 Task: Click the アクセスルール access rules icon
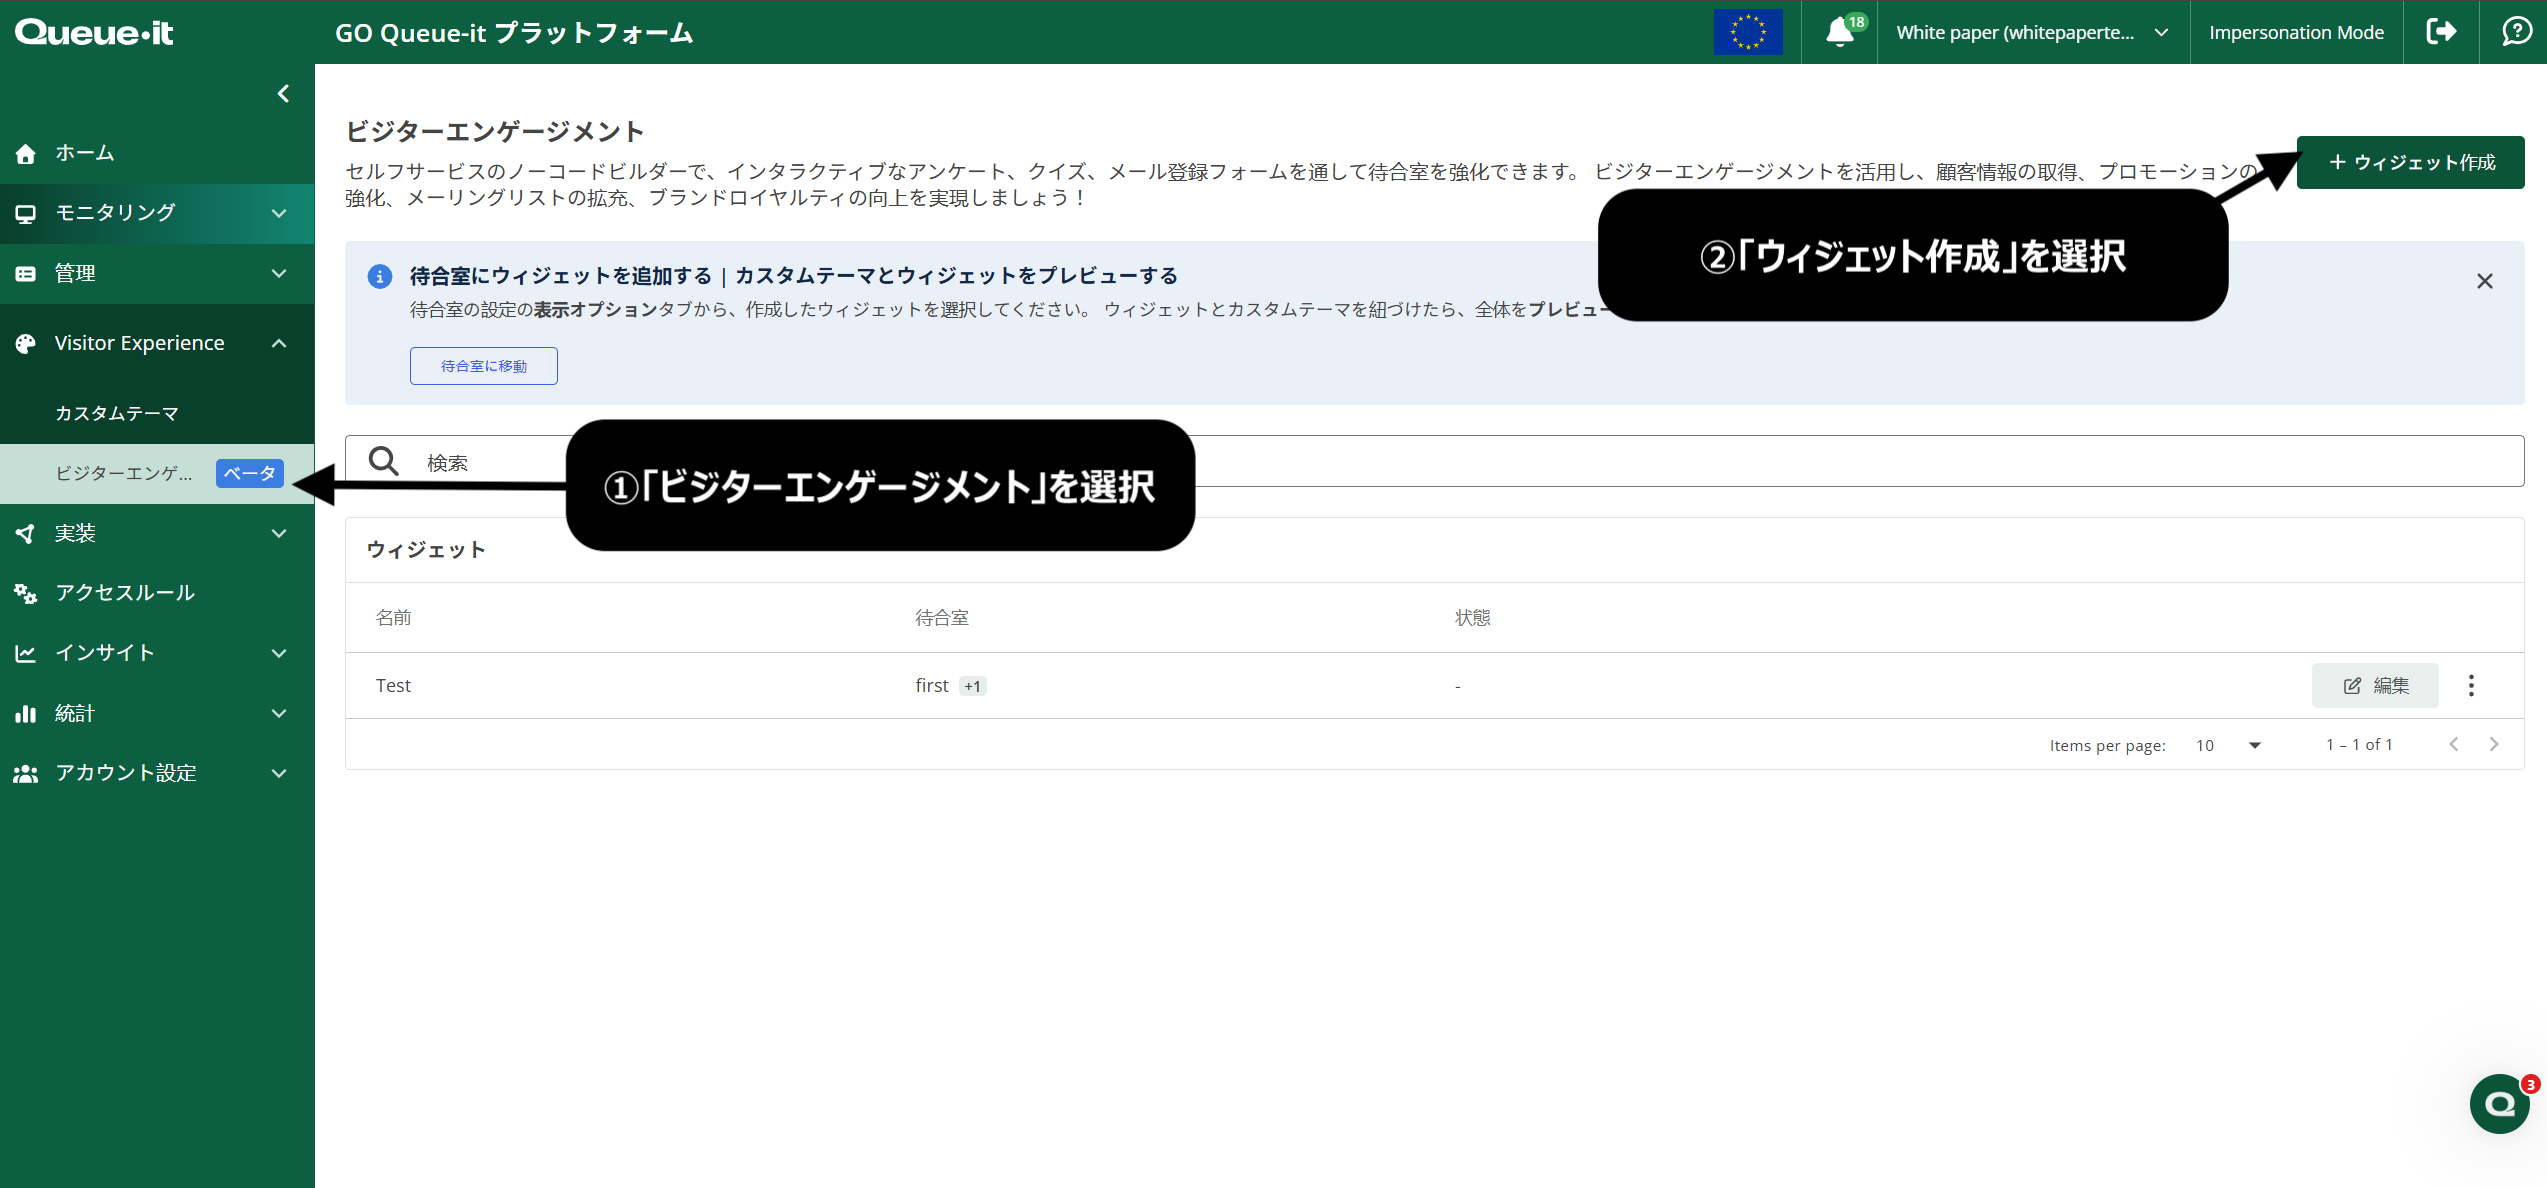pos(25,592)
